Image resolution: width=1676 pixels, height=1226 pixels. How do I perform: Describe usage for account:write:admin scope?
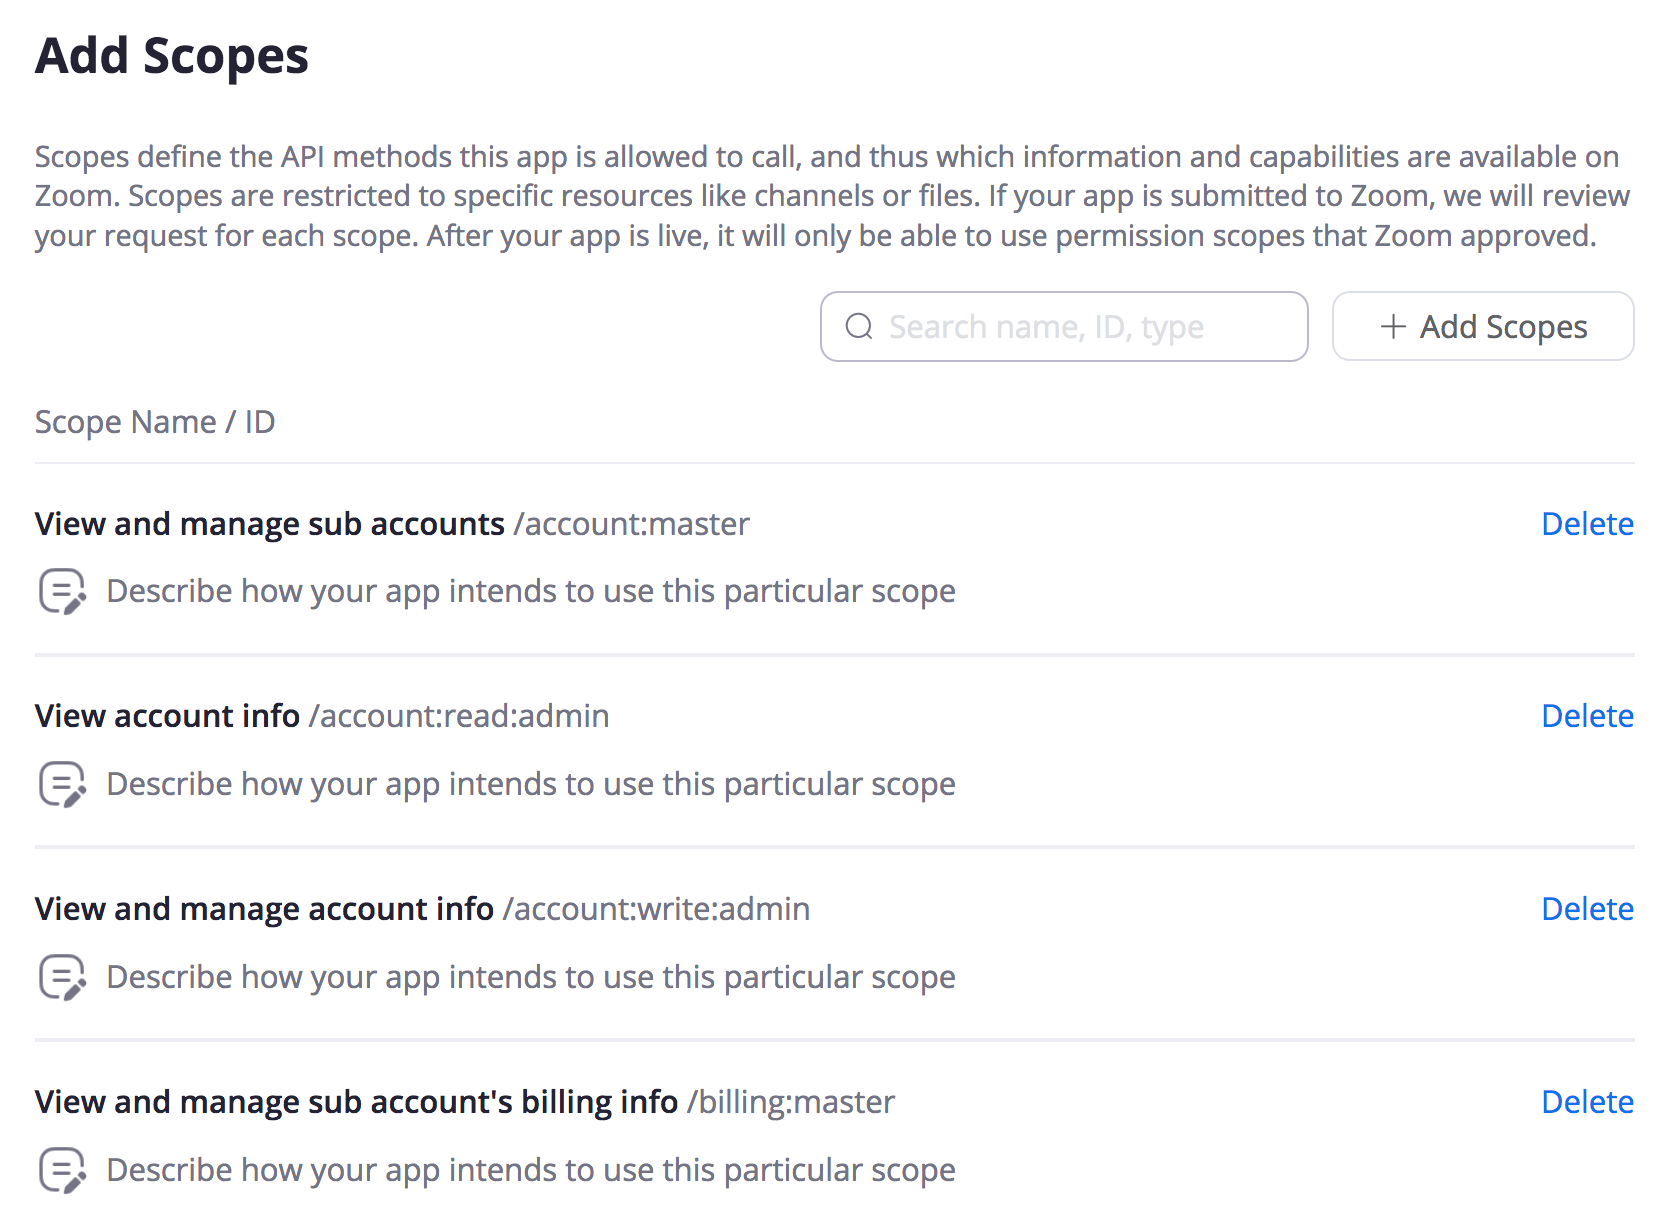530,977
